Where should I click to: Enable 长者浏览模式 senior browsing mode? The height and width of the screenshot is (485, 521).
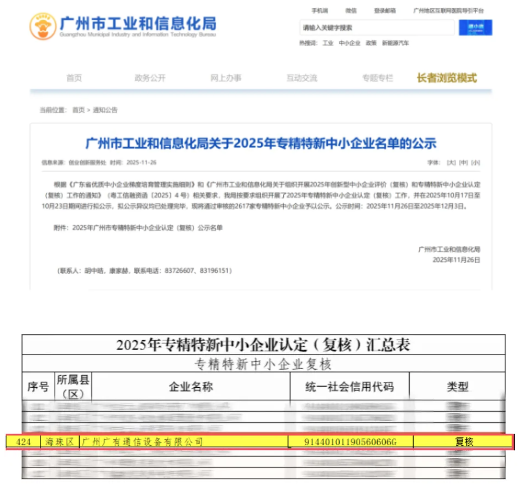tap(447, 78)
